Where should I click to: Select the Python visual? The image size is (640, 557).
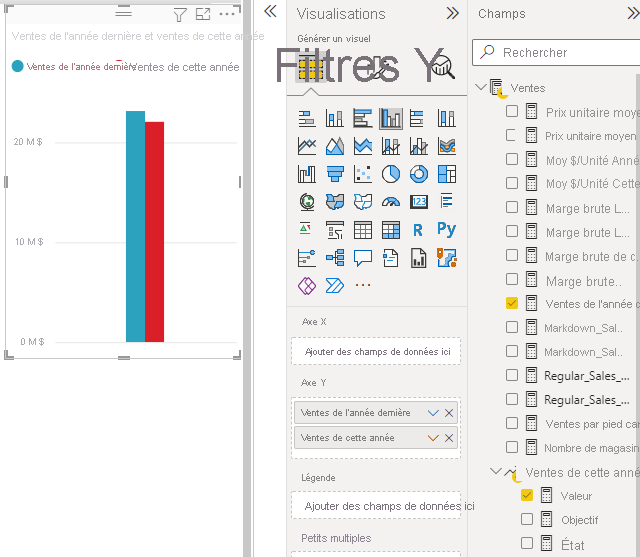coord(447,230)
